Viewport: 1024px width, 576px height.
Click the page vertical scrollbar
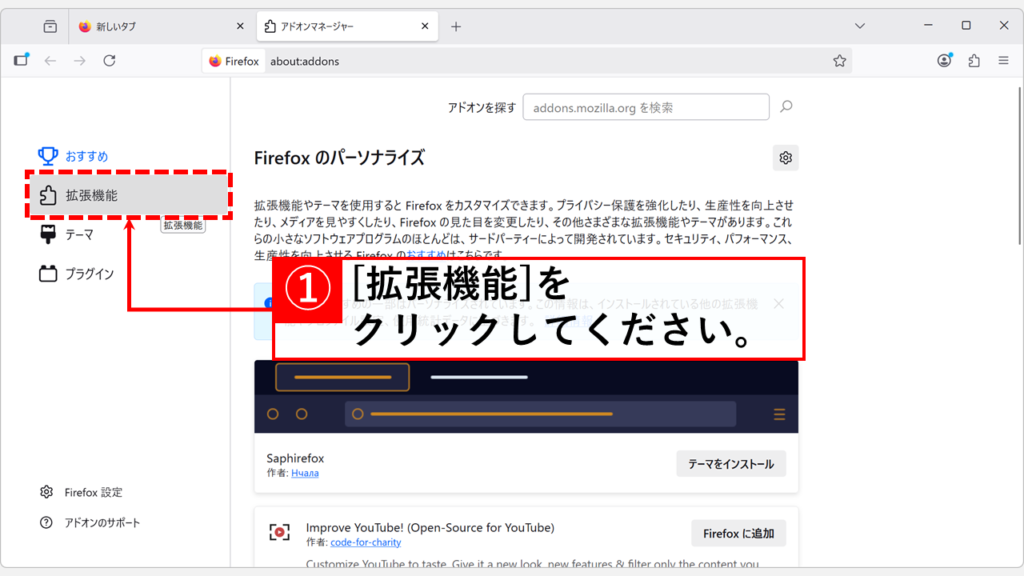click(x=1020, y=167)
